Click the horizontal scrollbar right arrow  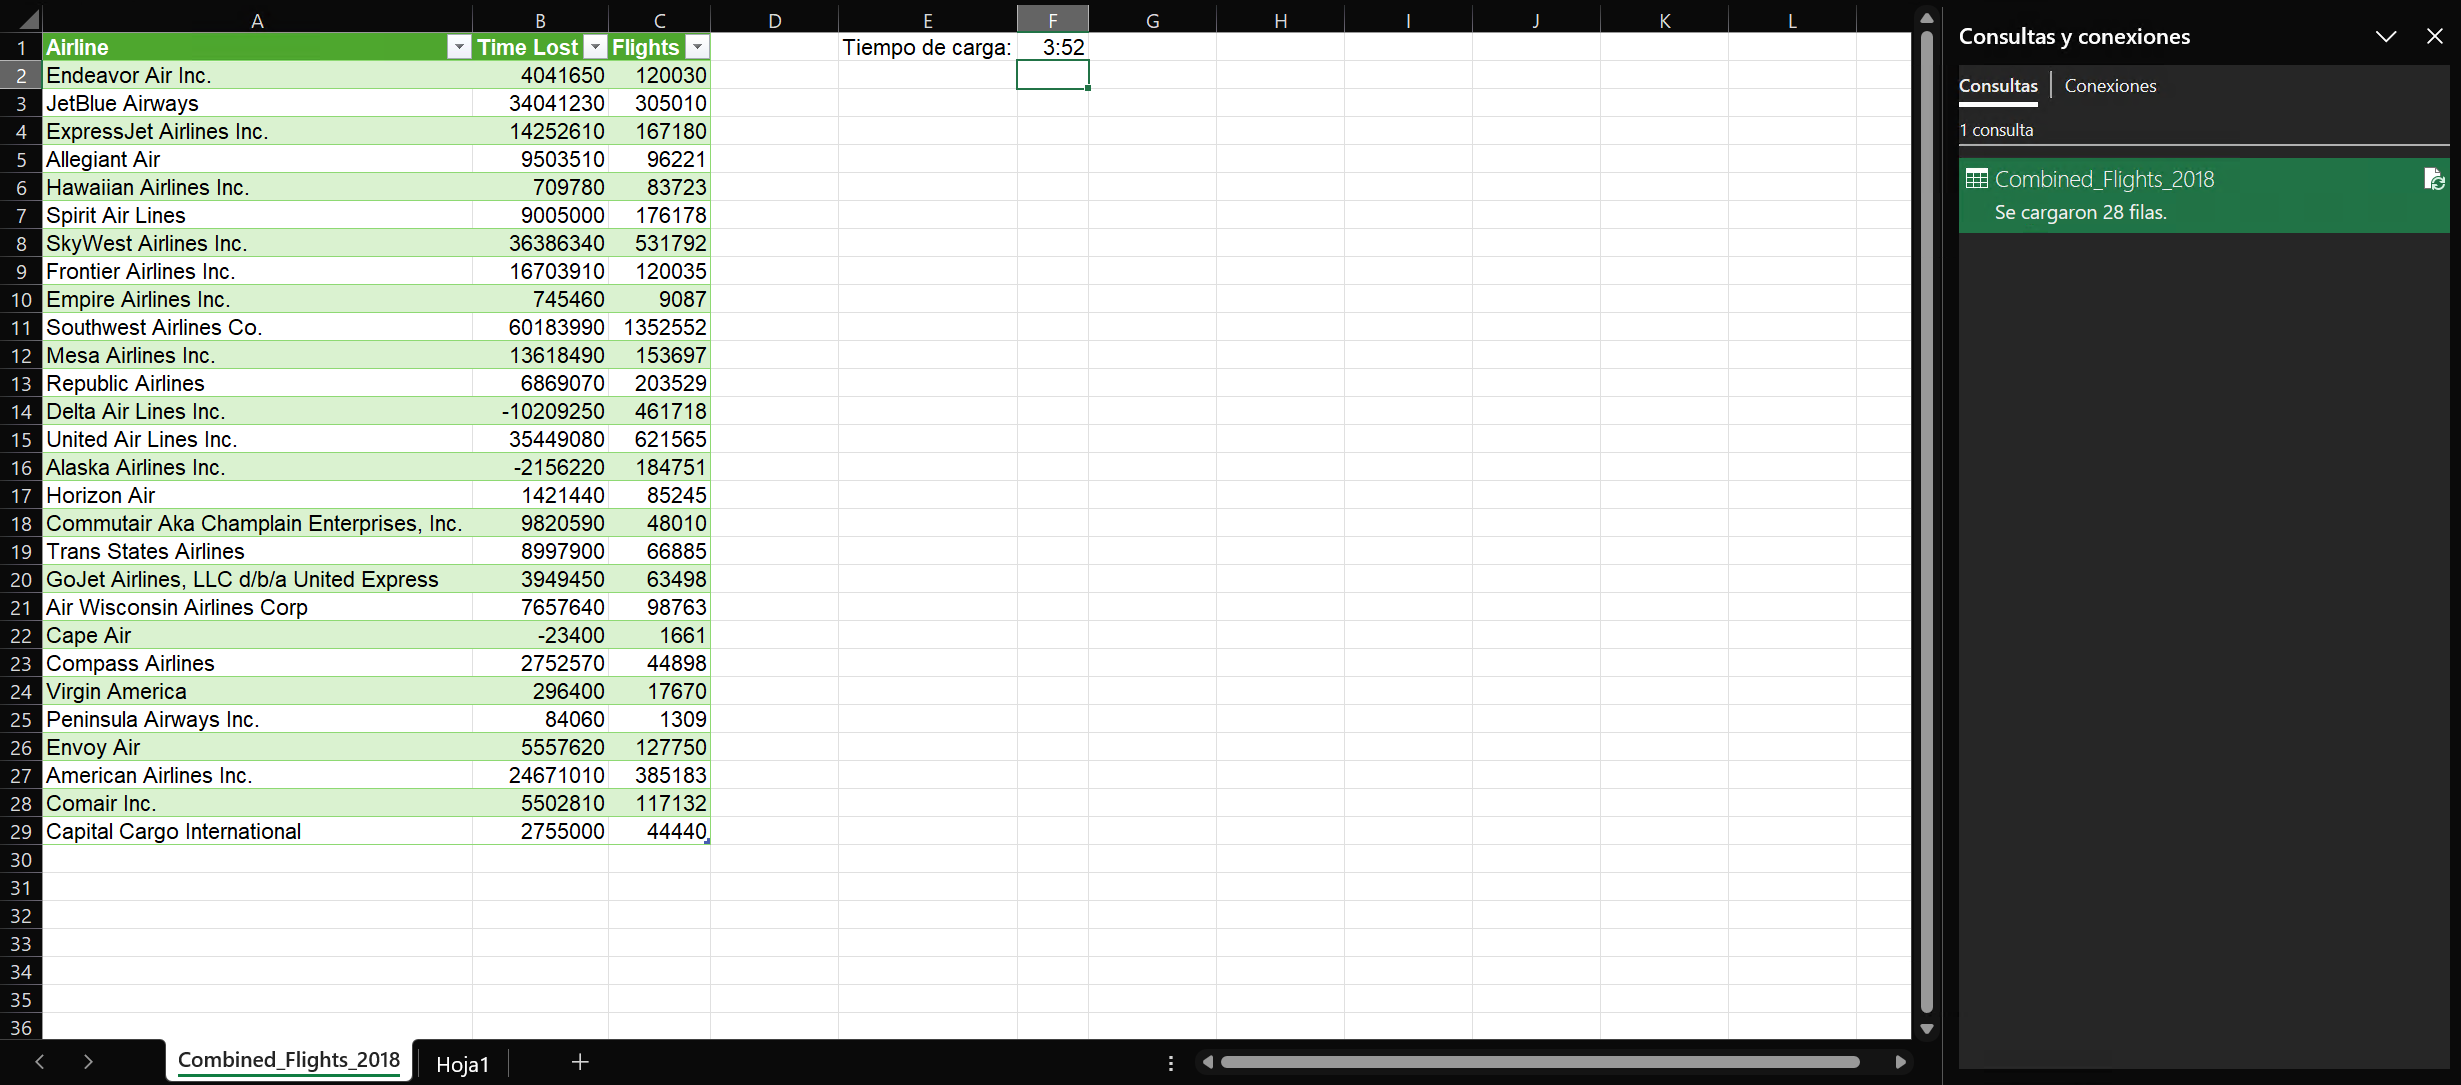pos(1901,1062)
